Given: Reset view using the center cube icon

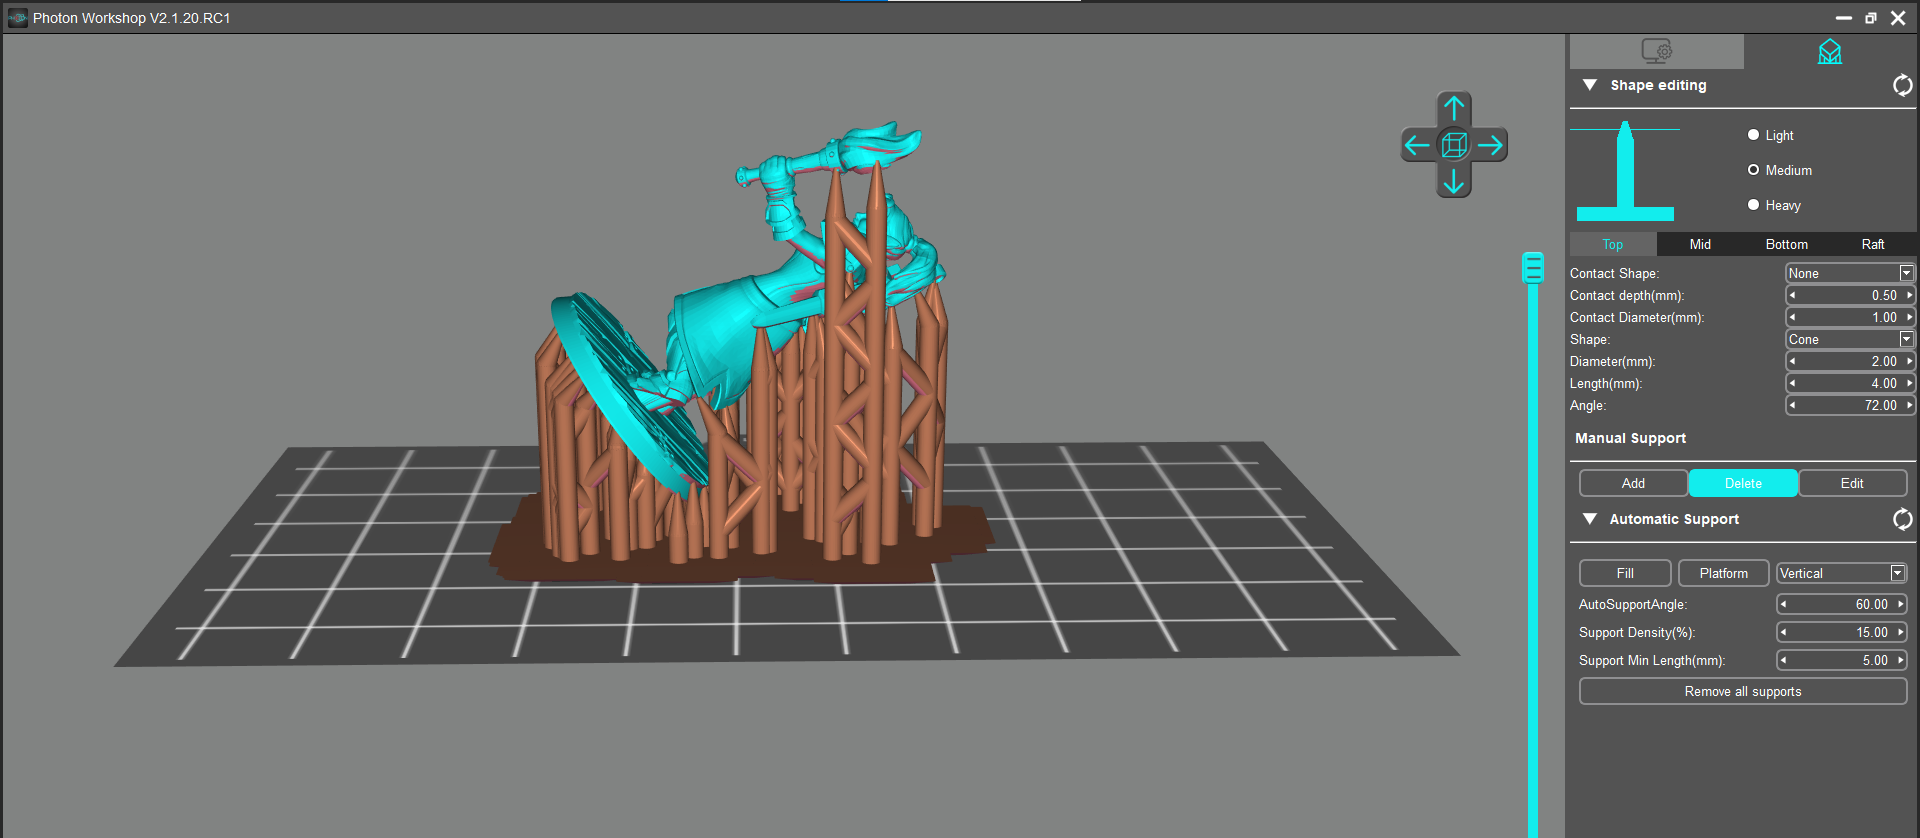Looking at the screenshot, I should coord(1454,145).
